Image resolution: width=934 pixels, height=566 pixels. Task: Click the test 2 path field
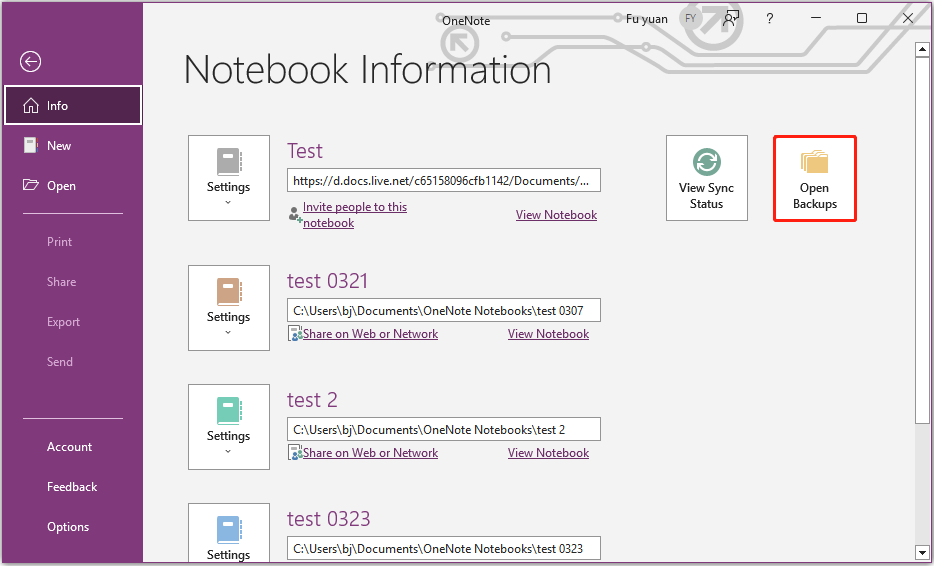pos(444,430)
